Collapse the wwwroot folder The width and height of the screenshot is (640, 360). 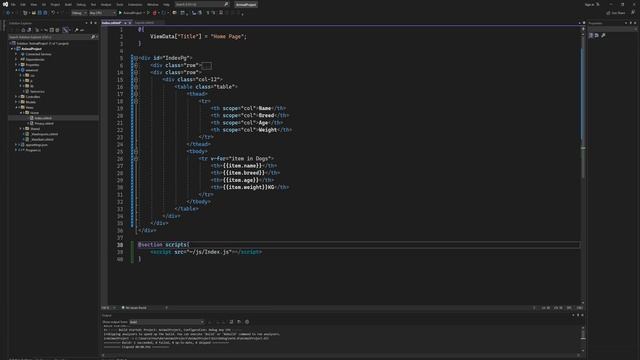pos(16,70)
